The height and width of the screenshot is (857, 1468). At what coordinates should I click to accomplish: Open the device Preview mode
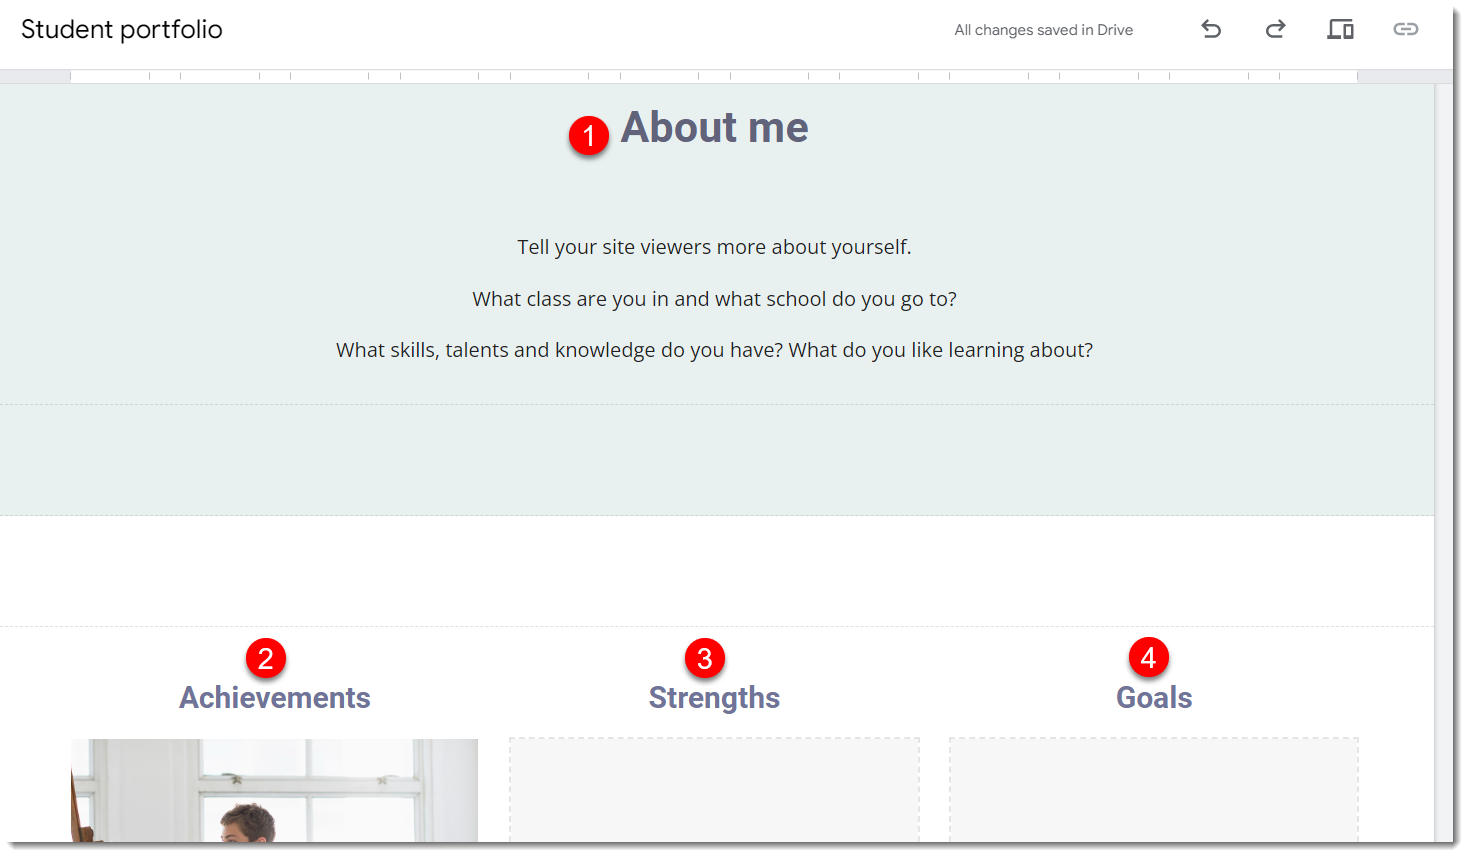(x=1340, y=30)
